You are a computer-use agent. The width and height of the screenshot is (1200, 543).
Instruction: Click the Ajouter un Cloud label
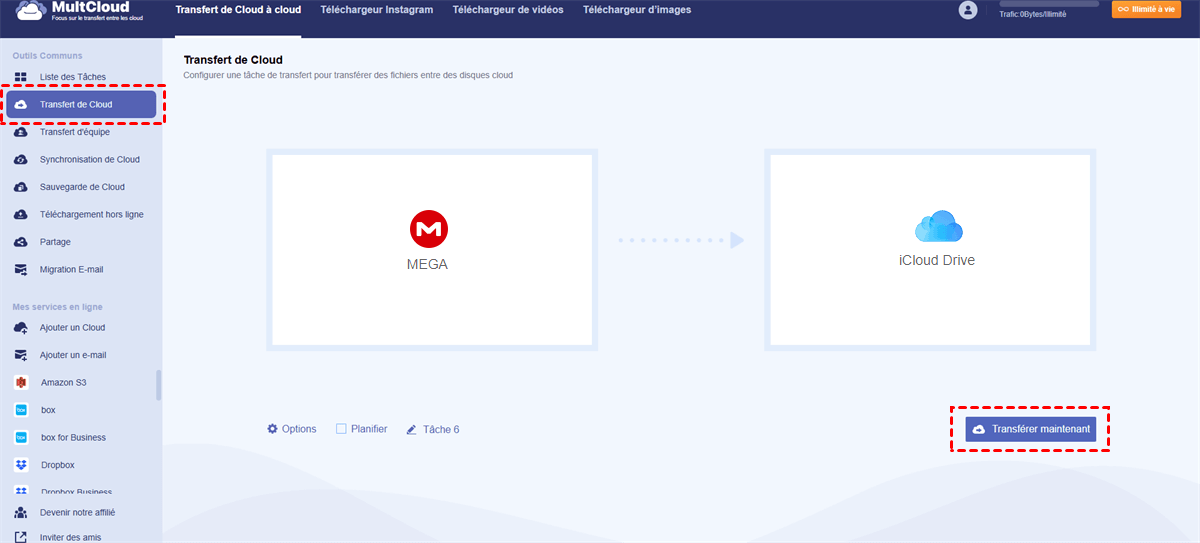(72, 328)
